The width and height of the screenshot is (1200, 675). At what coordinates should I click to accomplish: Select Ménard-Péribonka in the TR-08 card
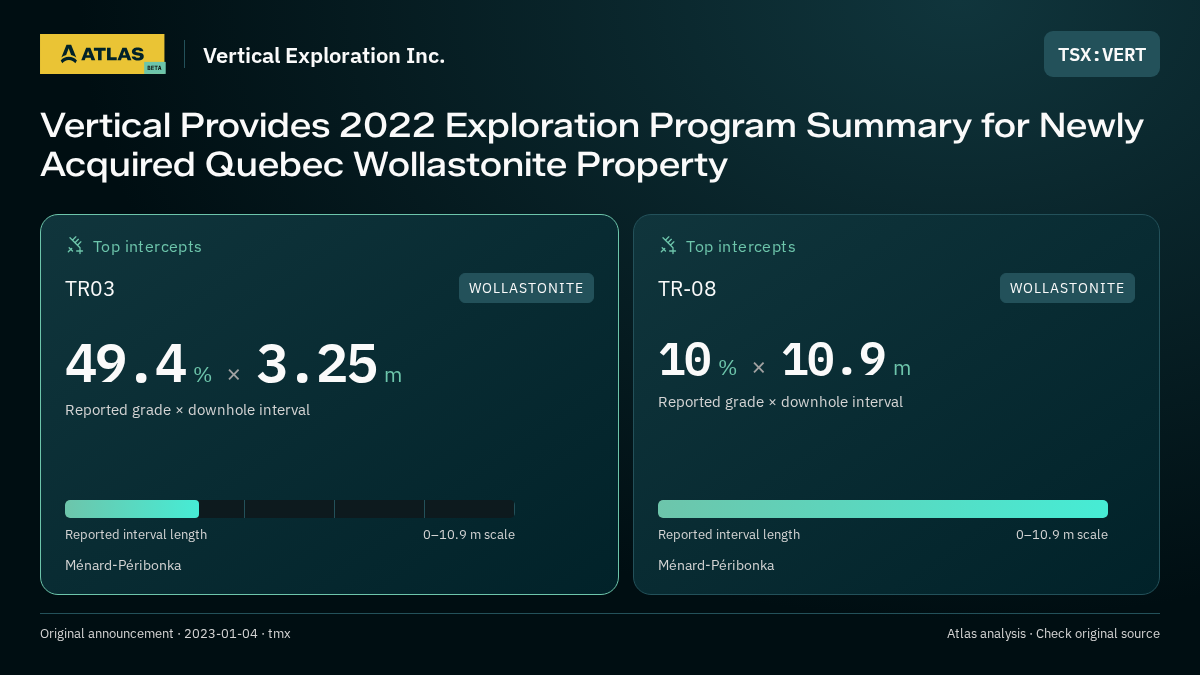[x=716, y=566]
